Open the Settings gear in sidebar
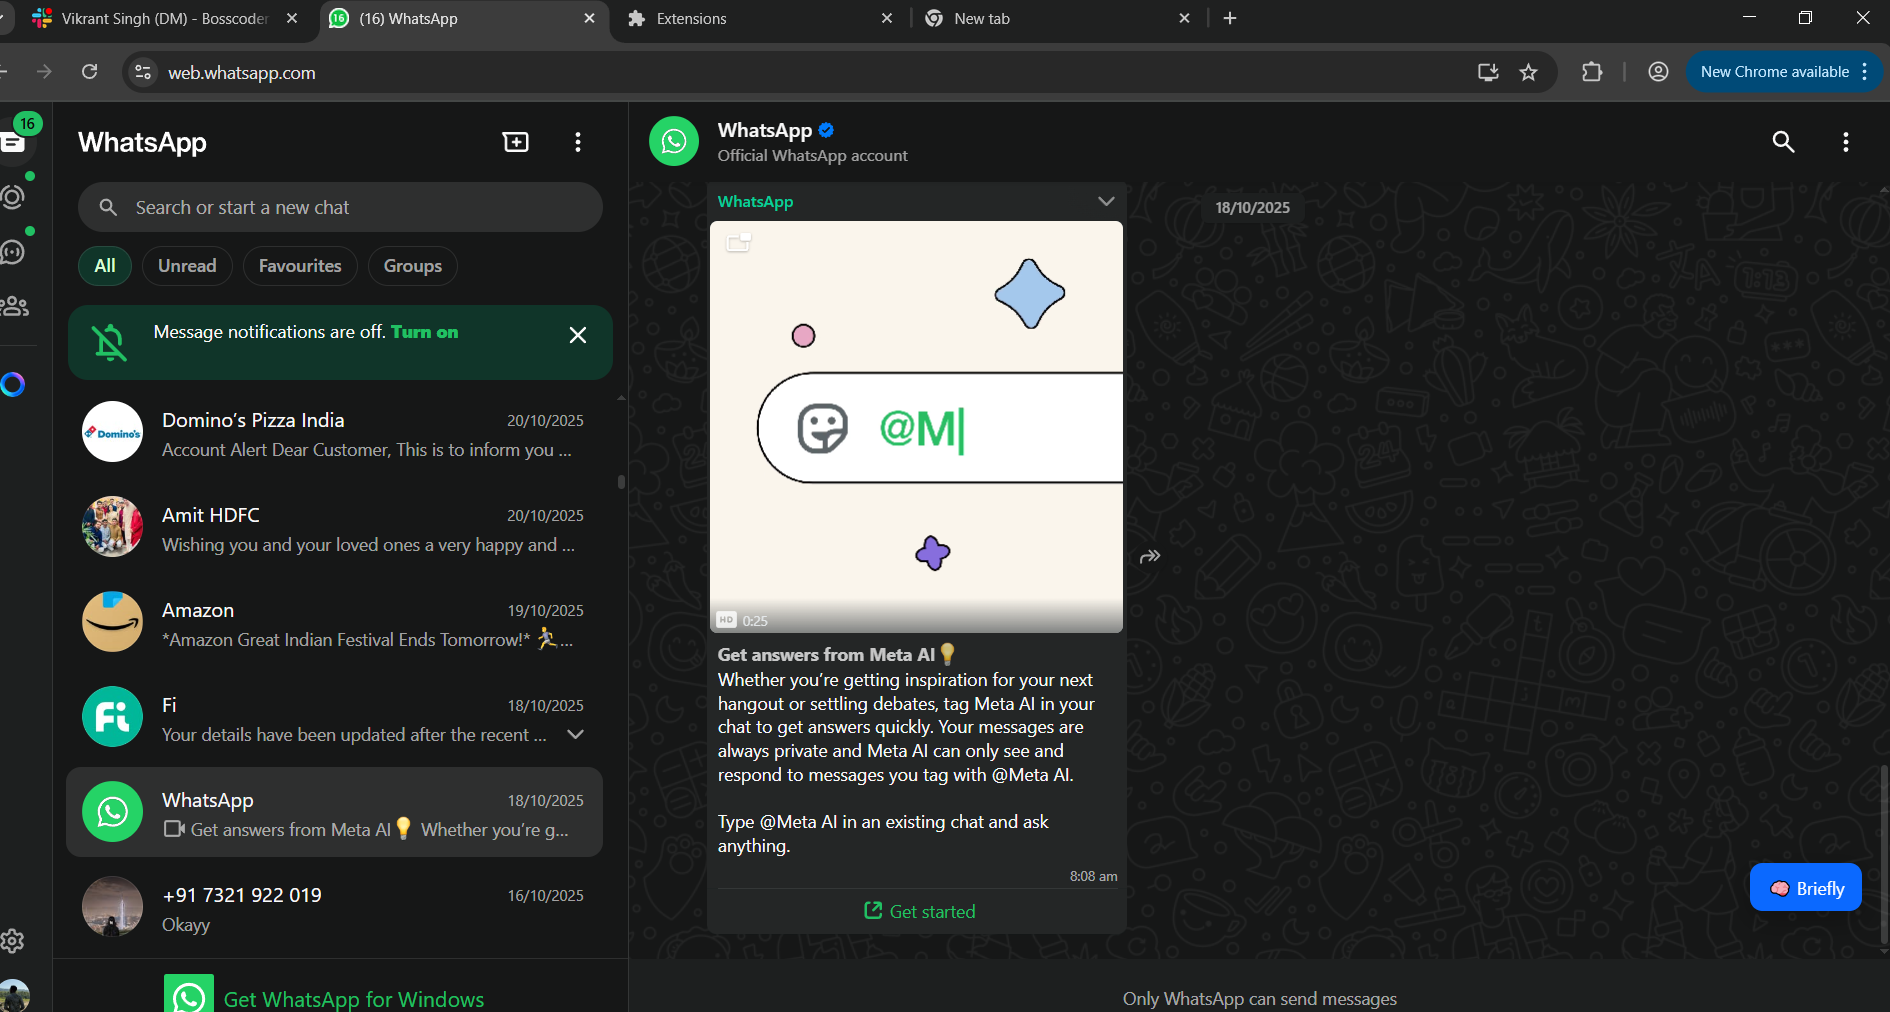The height and width of the screenshot is (1012, 1890). click(x=12, y=941)
